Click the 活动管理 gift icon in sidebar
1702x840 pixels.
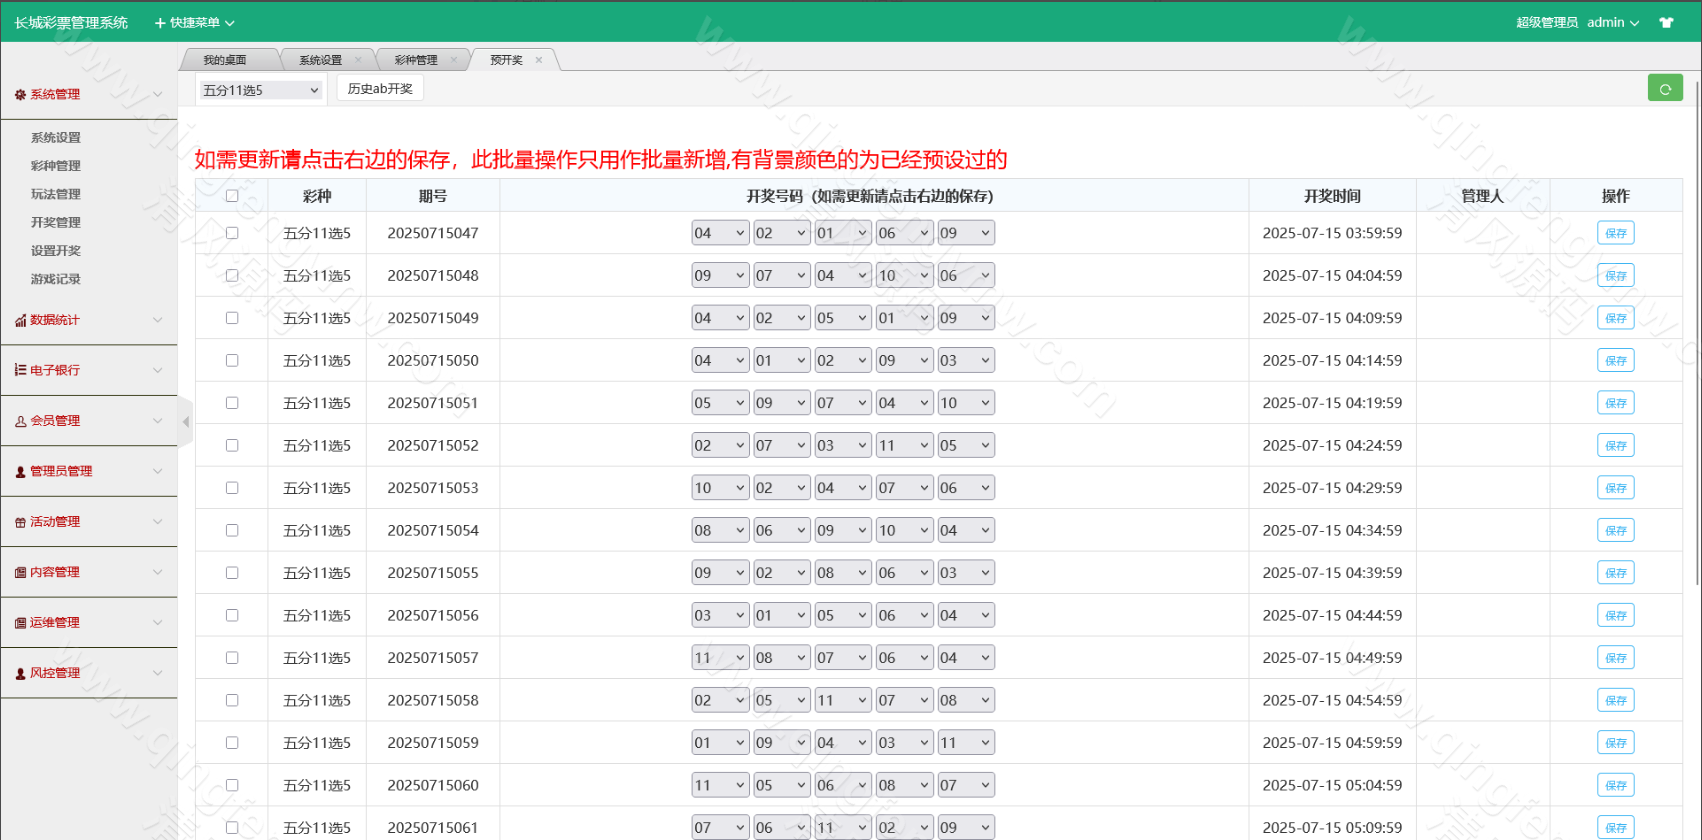(x=20, y=522)
